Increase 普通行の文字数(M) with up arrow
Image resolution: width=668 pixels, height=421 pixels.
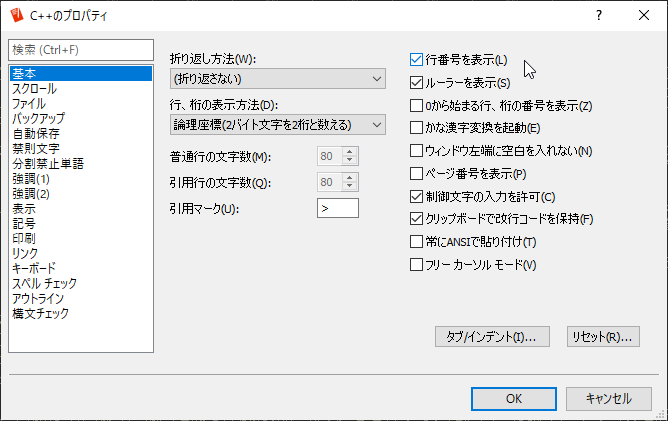pyautogui.click(x=350, y=152)
